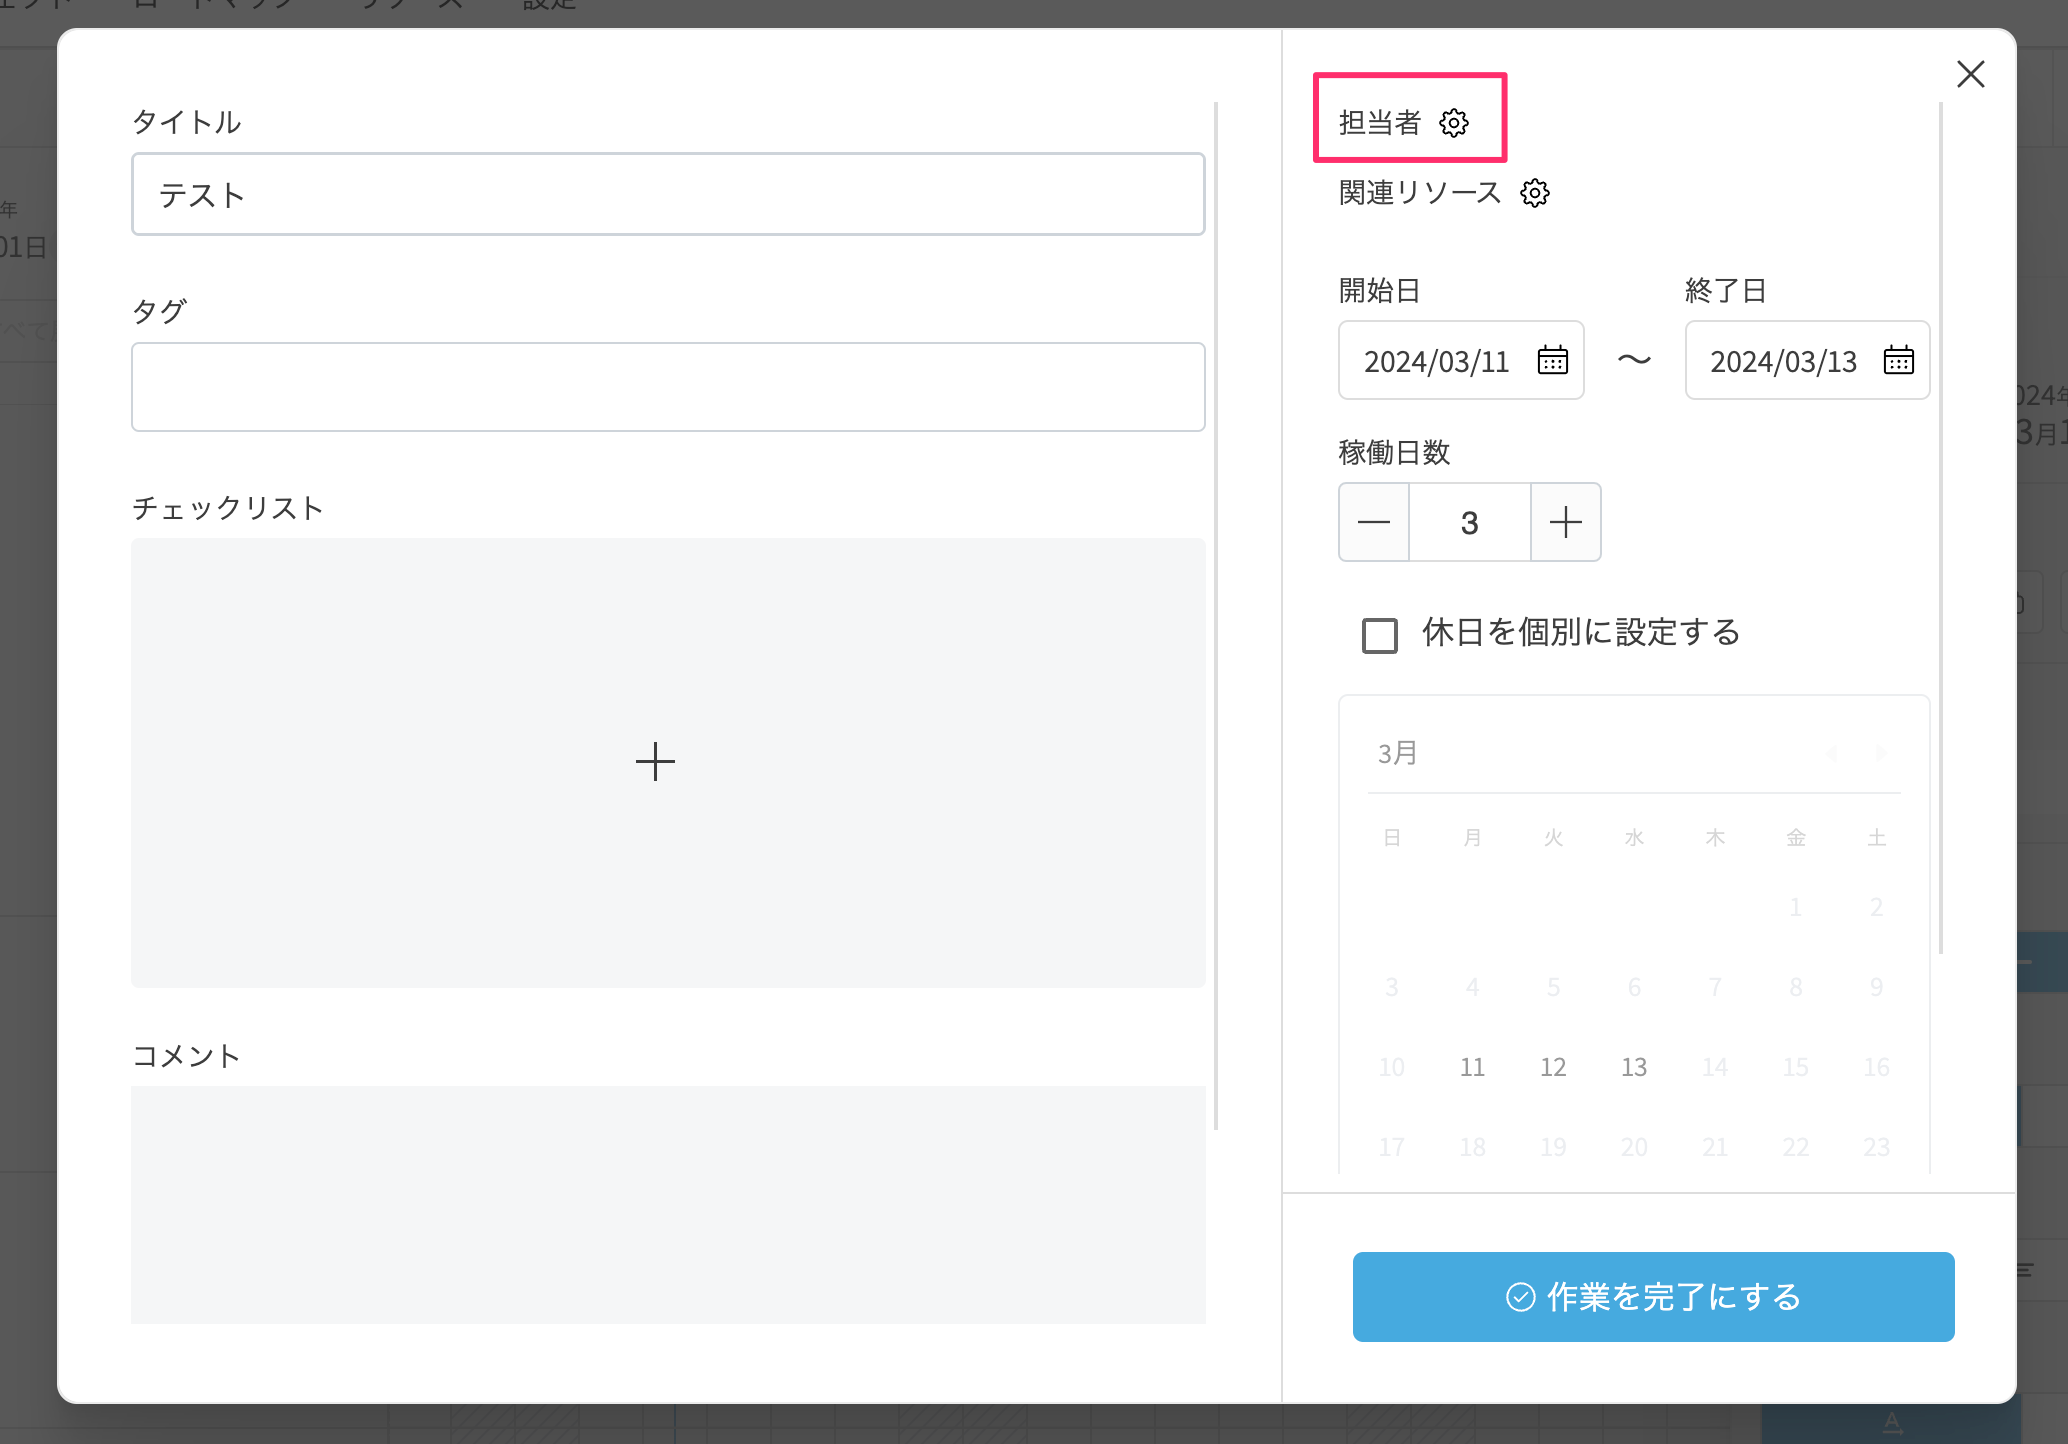2068x1444 pixels.
Task: Increase working days with plus button
Action: tap(1565, 522)
